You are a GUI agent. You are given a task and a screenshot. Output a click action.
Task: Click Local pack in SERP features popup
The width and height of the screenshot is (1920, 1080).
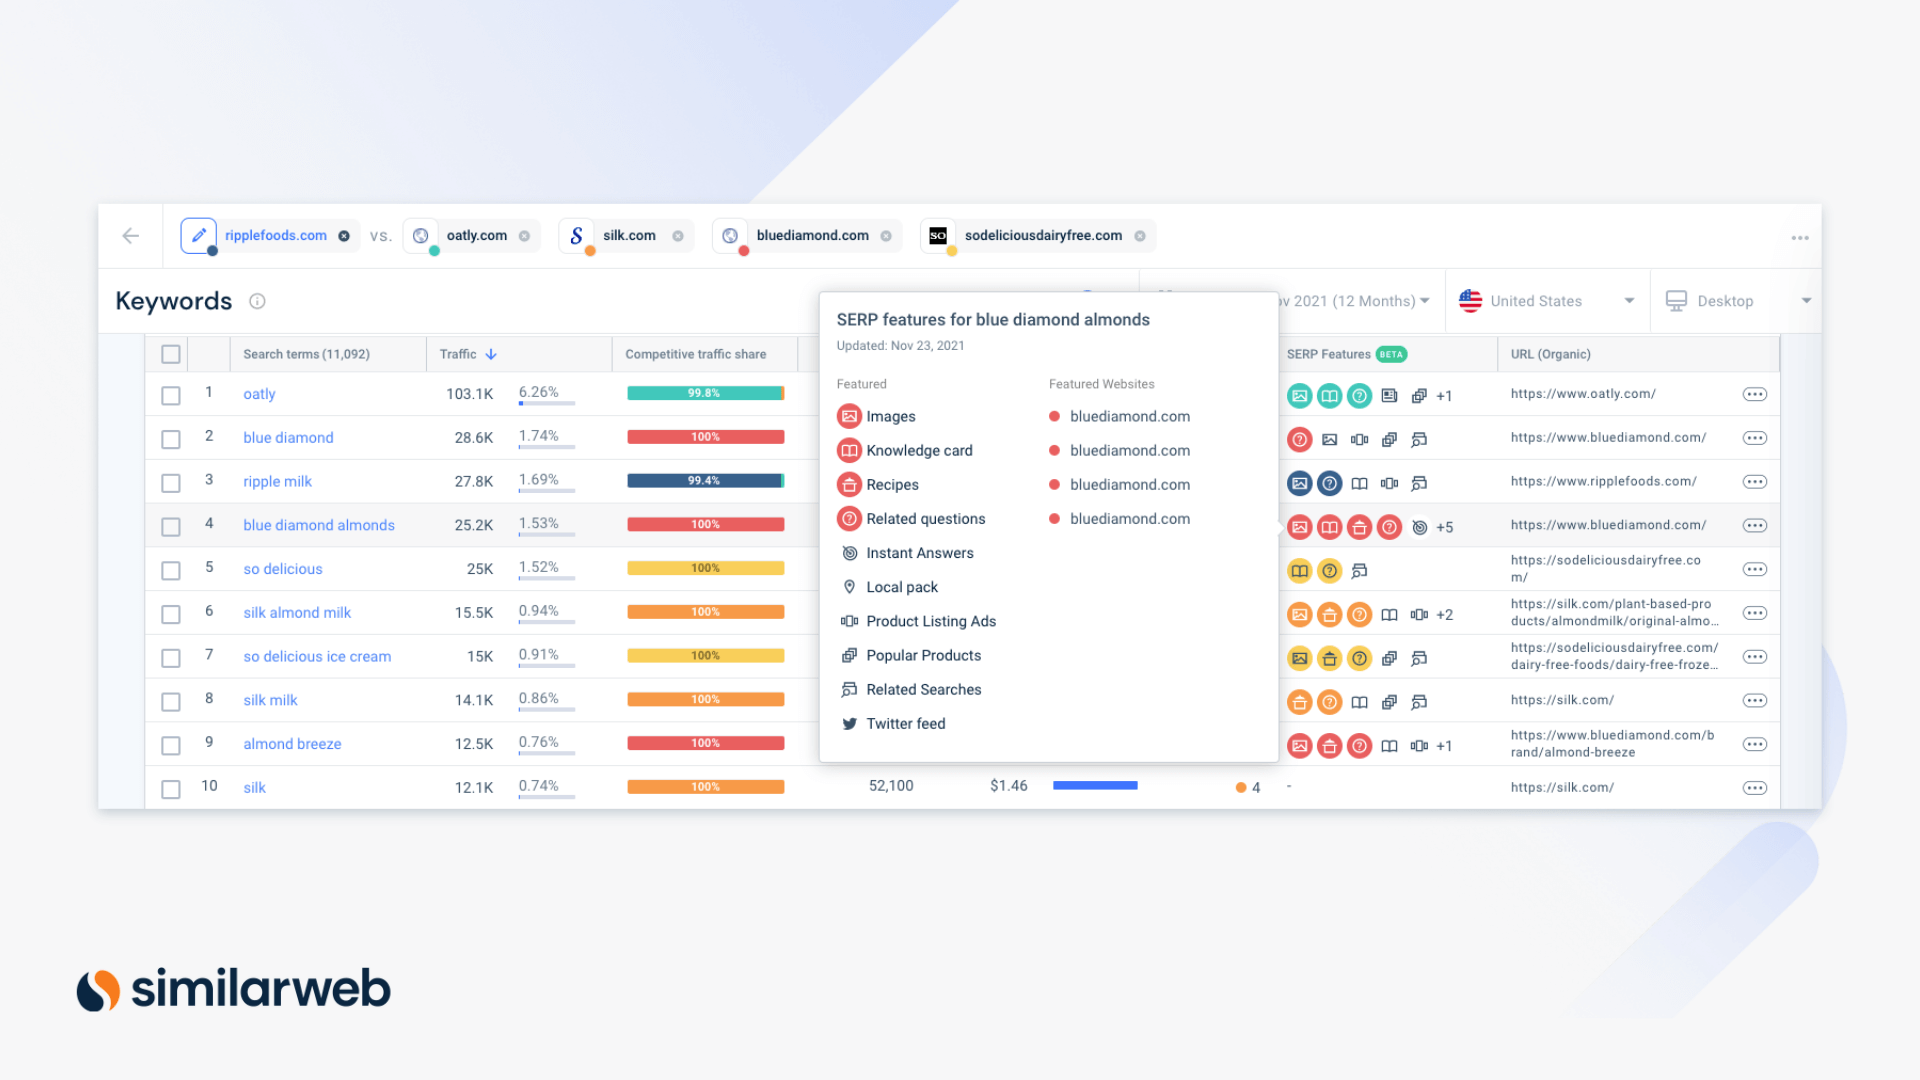(x=889, y=587)
